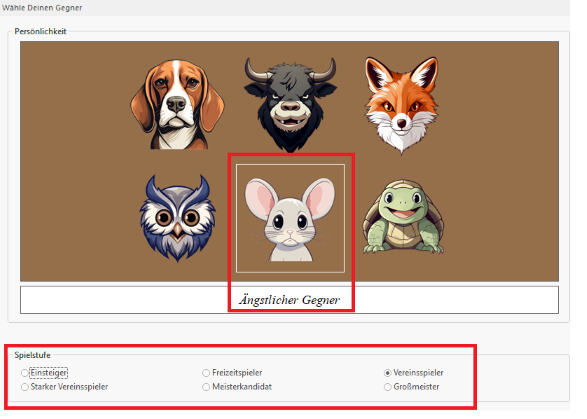Viewport: 587px width, 419px height.
Task: Click the Ängstlicher Gegner description box
Action: [x=289, y=300]
